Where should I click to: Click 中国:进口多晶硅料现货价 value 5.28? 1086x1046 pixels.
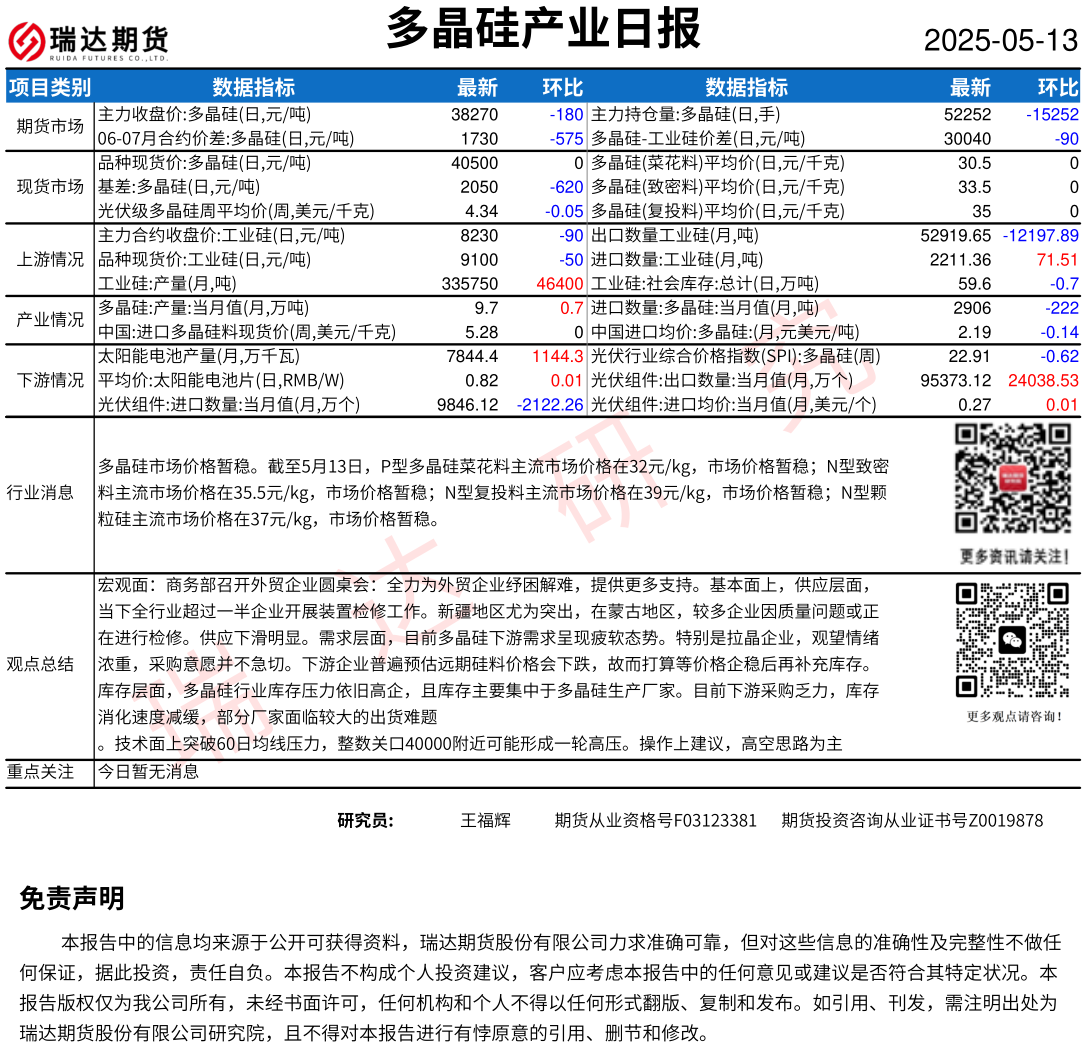[481, 333]
